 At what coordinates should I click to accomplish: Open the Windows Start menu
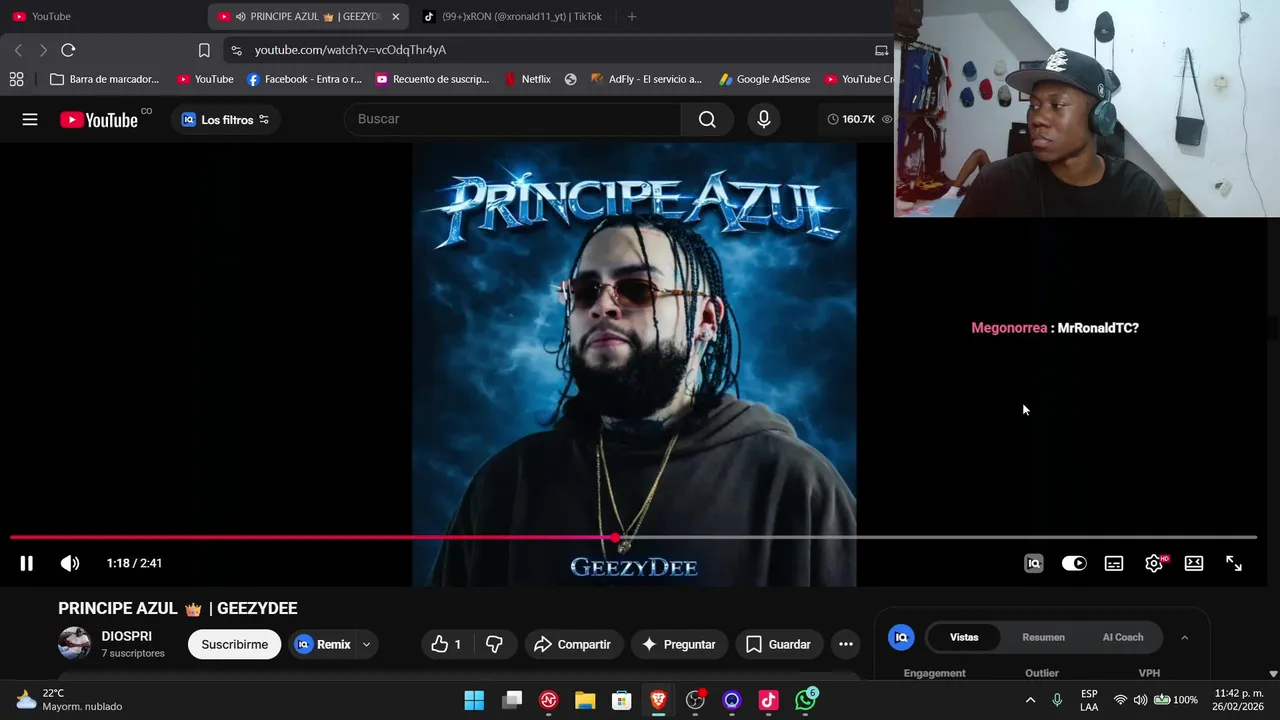click(474, 700)
